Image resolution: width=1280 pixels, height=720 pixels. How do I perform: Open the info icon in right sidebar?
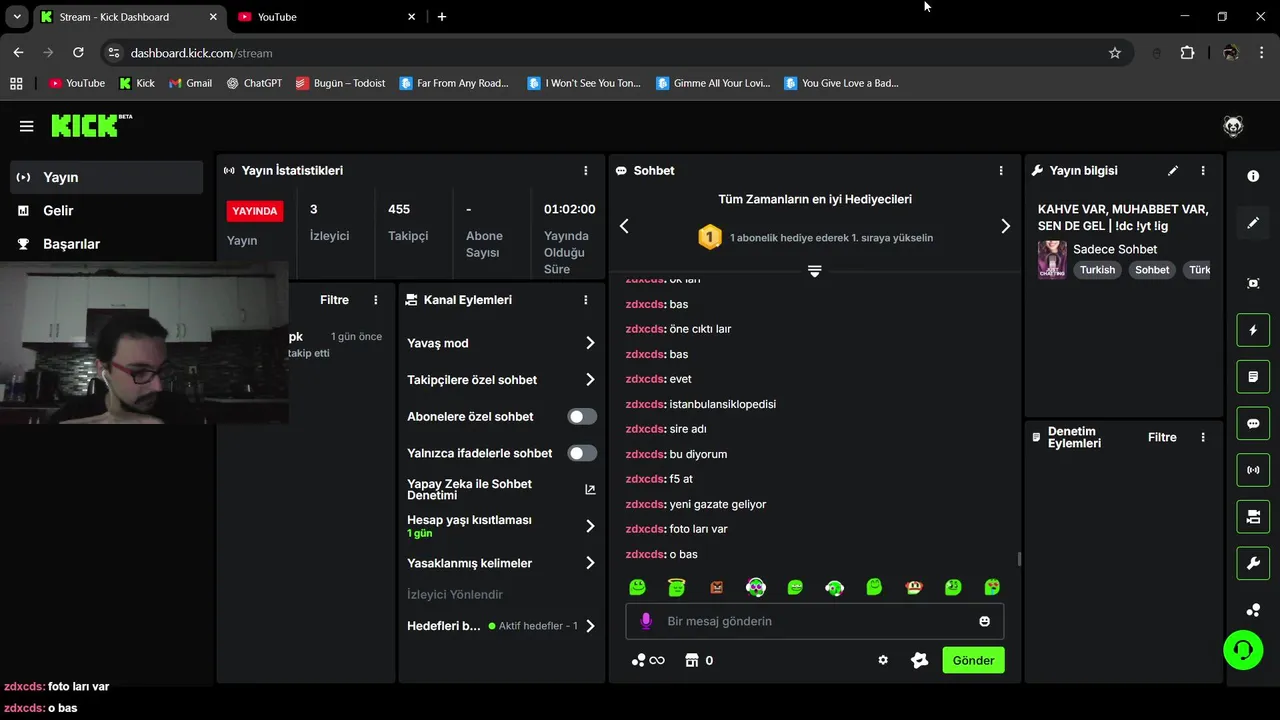click(x=1253, y=176)
